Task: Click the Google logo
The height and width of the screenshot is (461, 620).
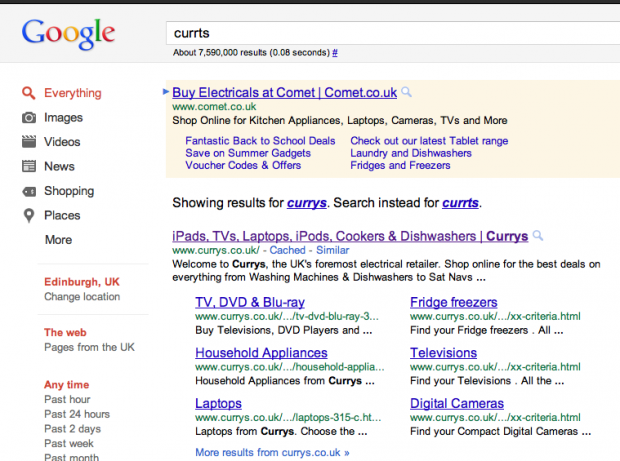Action: point(68,34)
